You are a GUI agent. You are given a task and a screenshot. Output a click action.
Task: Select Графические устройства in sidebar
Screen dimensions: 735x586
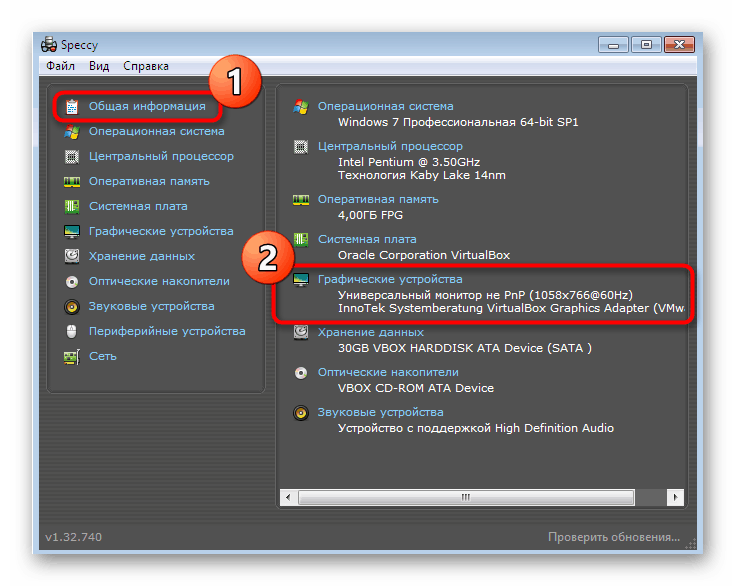point(161,231)
